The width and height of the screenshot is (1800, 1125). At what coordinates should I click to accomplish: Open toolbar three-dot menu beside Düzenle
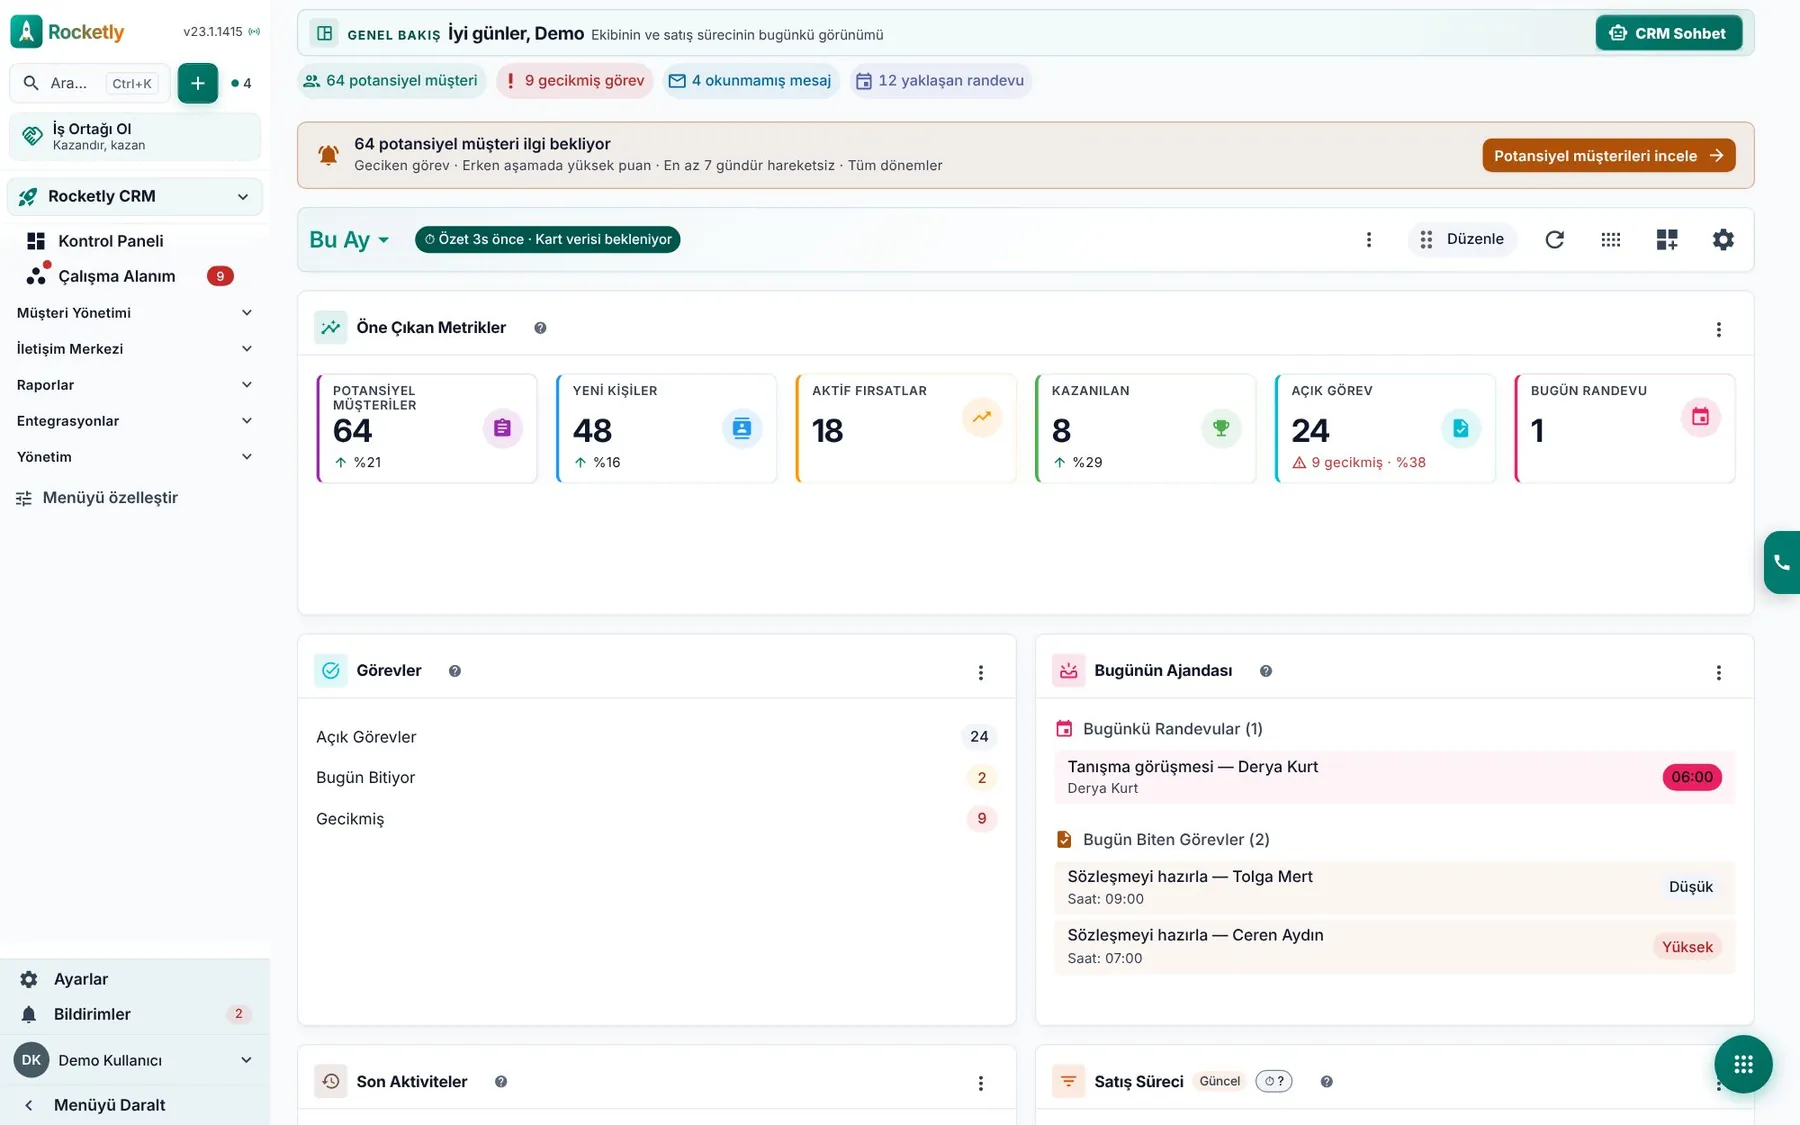1368,239
